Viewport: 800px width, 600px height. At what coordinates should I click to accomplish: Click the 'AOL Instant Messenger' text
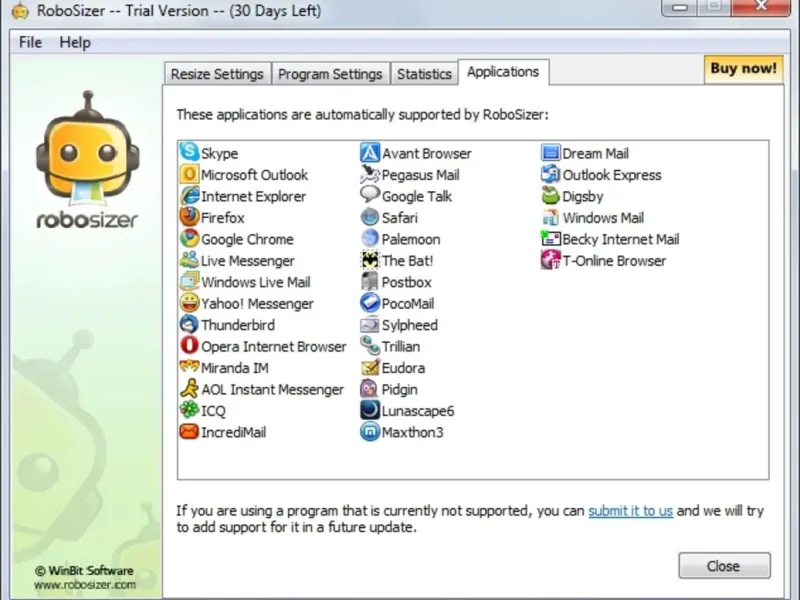tap(272, 389)
